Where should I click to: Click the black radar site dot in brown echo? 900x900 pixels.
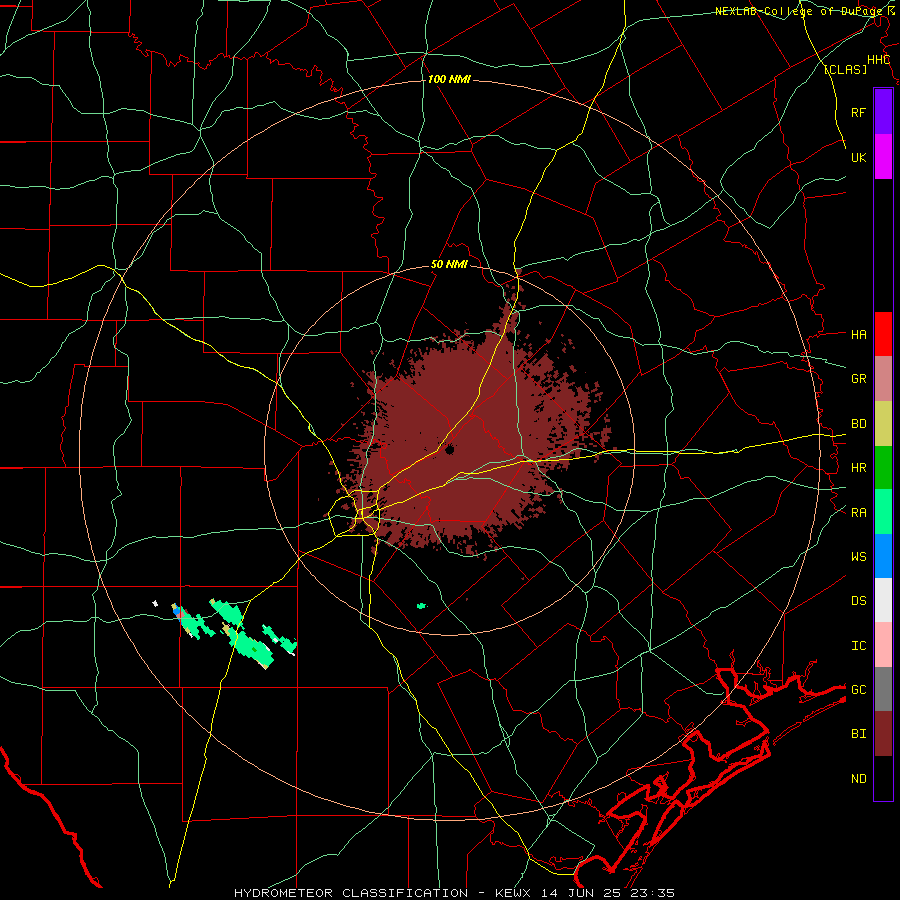[449, 449]
